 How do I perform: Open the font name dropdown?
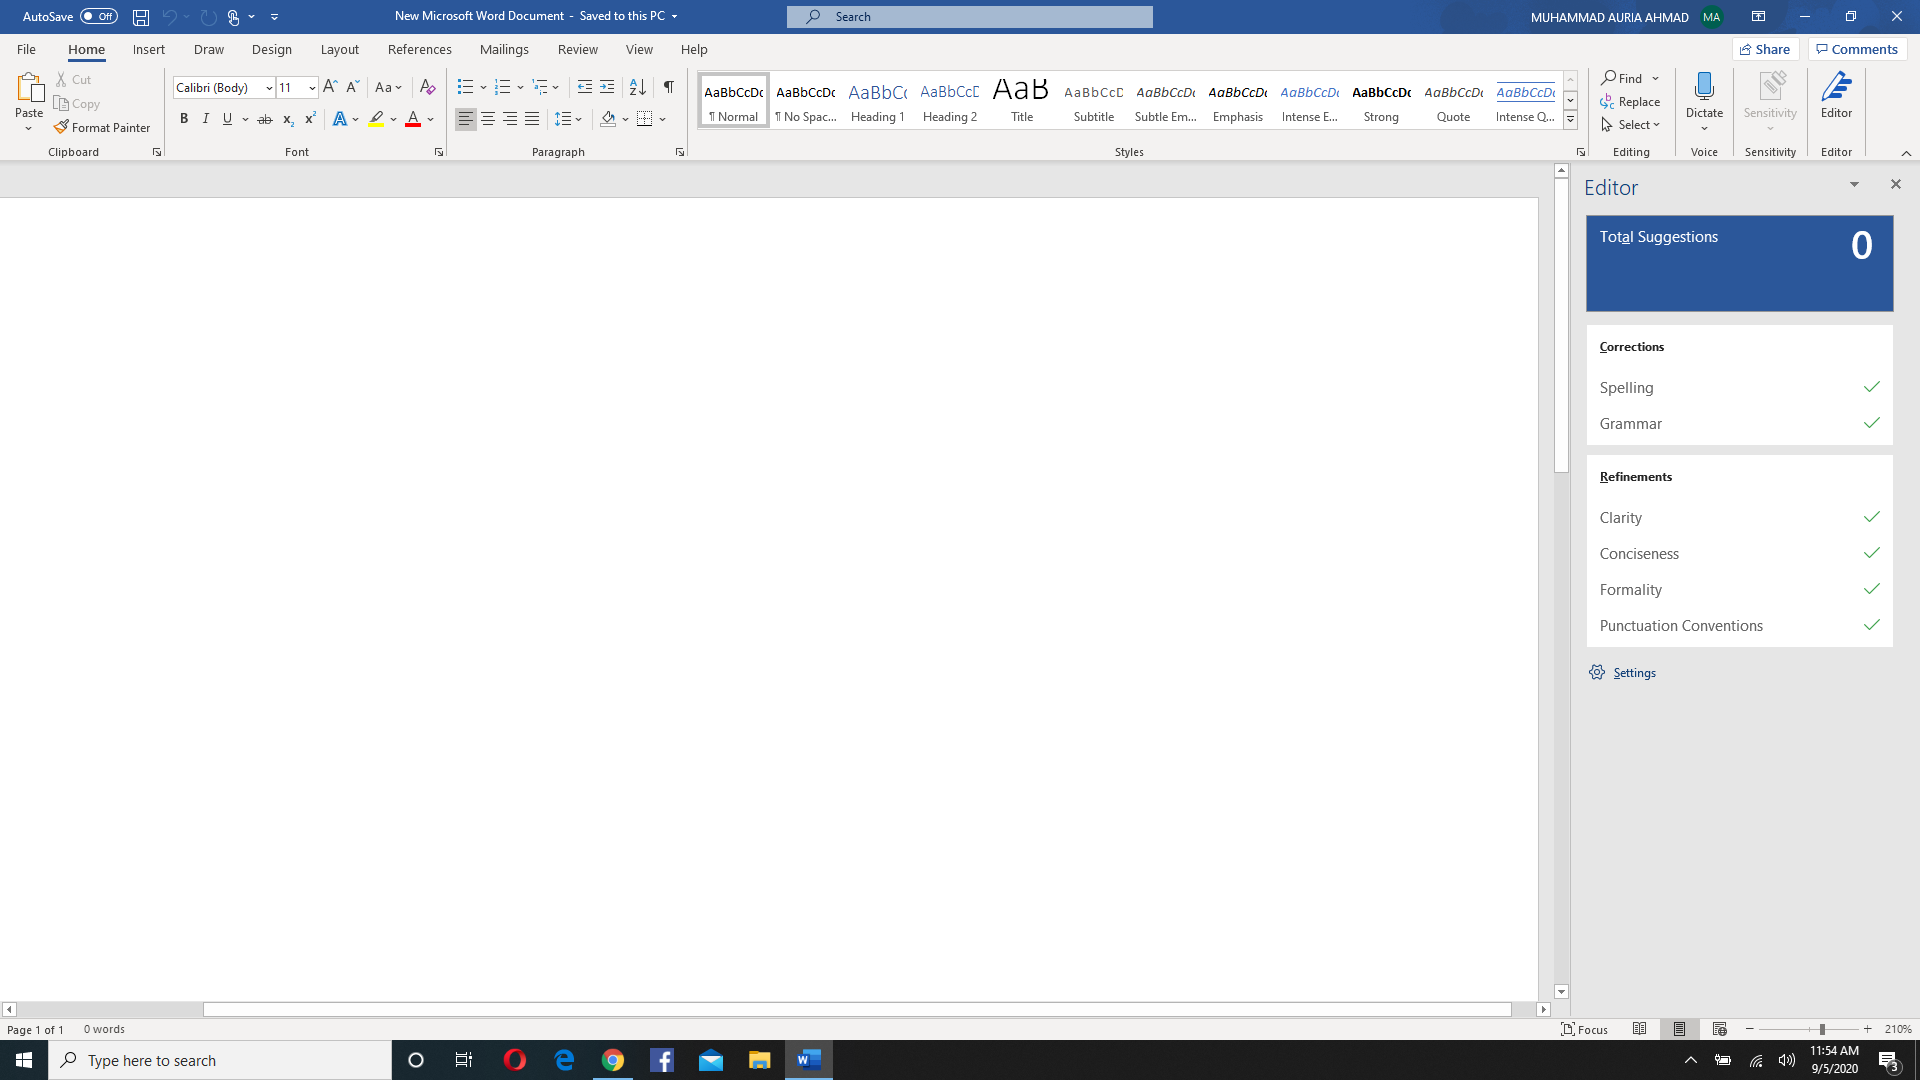click(x=269, y=88)
